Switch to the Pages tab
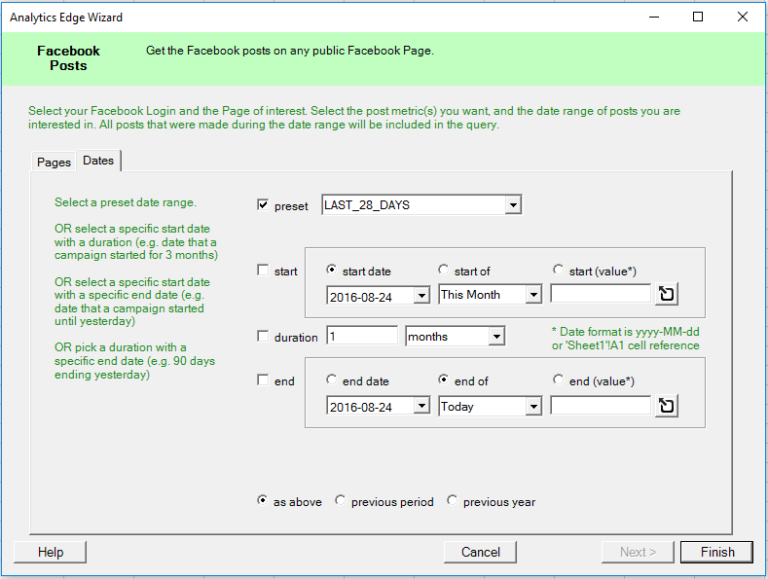Viewport: 768px width, 579px height. pos(54,162)
